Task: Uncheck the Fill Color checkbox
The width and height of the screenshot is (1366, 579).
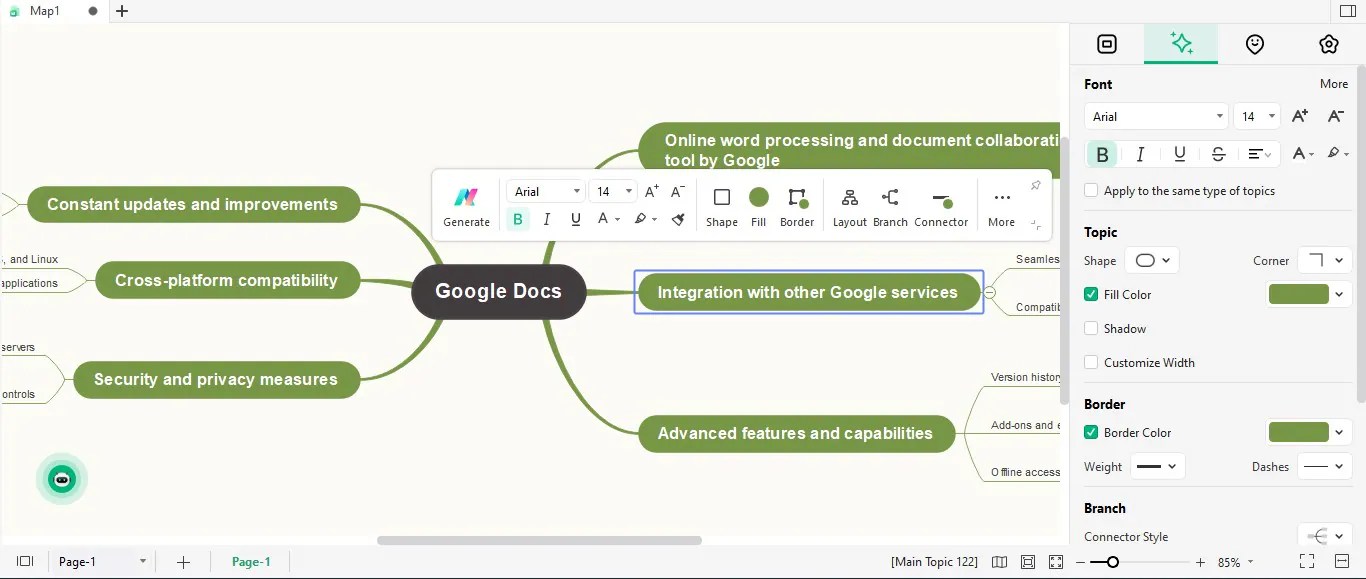Action: [x=1091, y=294]
